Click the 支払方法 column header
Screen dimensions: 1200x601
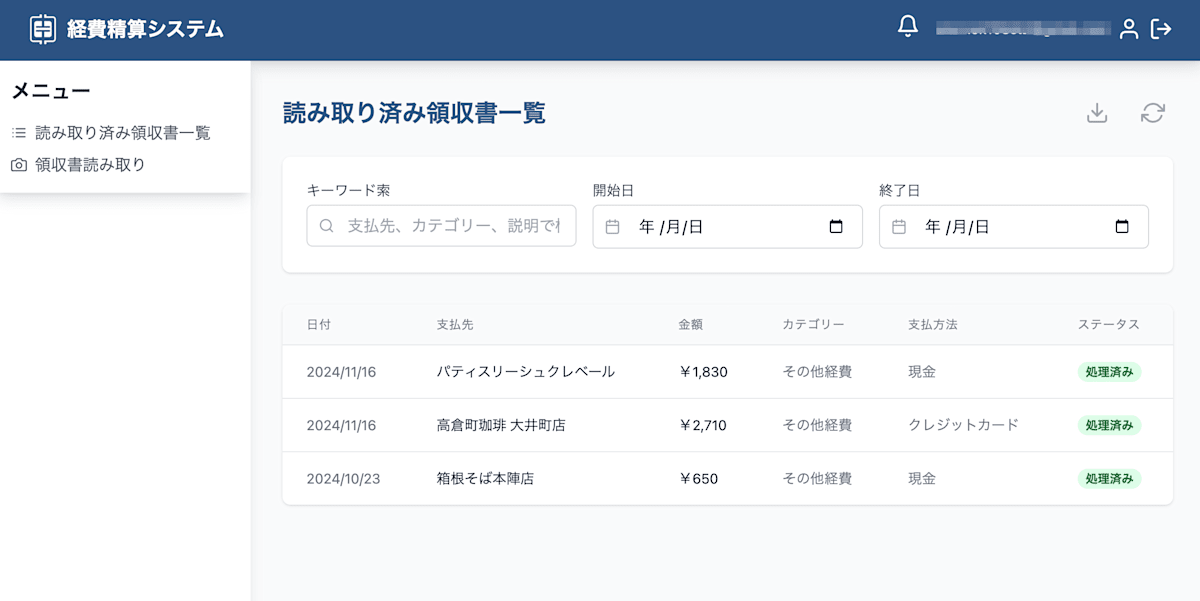933,325
